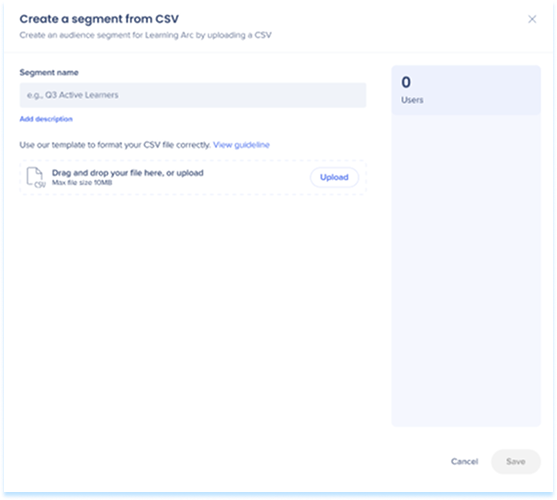Viewport: 557px width, 500px height.
Task: Click the Use our template instruction text
Action: coord(115,145)
